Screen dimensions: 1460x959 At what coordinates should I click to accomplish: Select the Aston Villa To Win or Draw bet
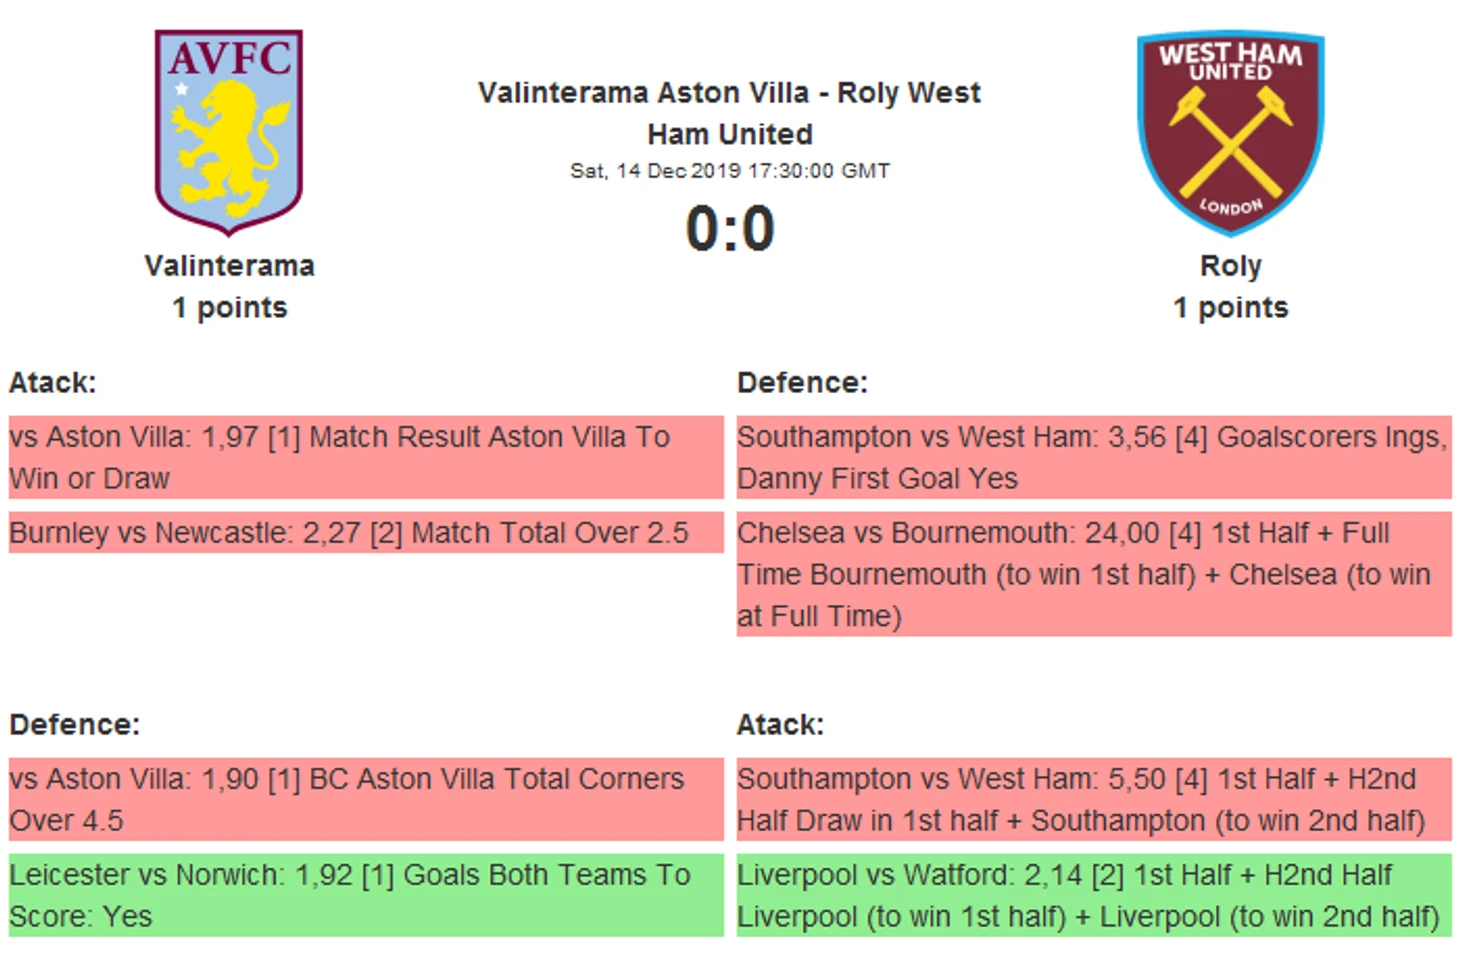point(365,457)
